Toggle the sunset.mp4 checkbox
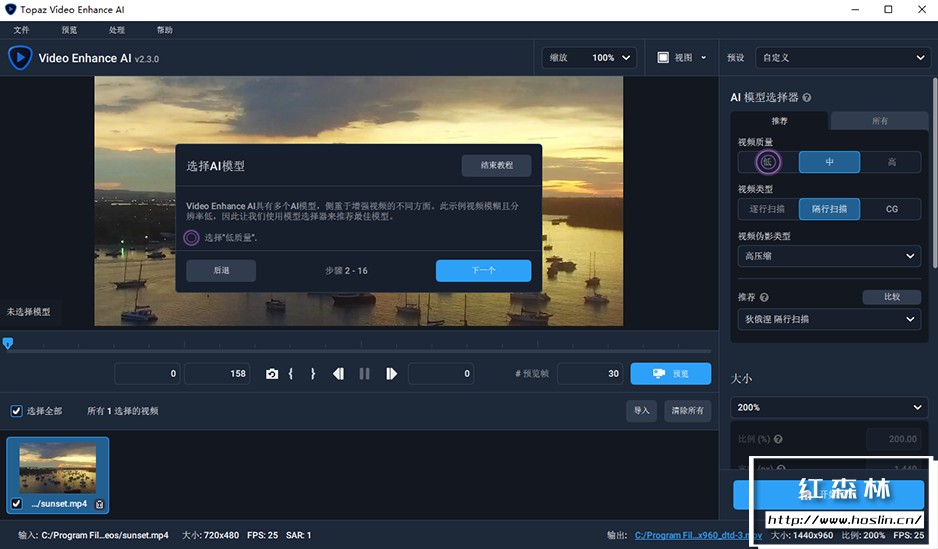This screenshot has width=938, height=549. (17, 504)
